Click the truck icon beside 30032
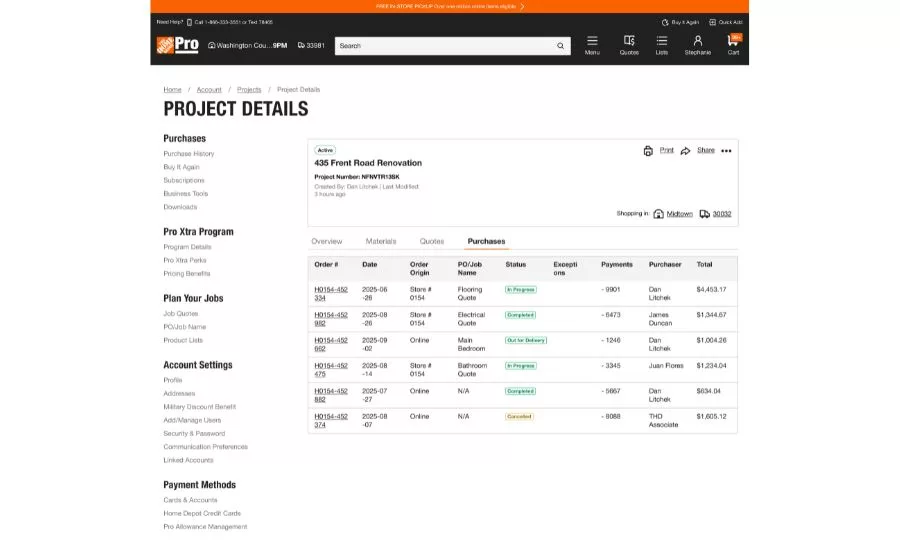Image resolution: width=900 pixels, height=550 pixels. click(704, 214)
